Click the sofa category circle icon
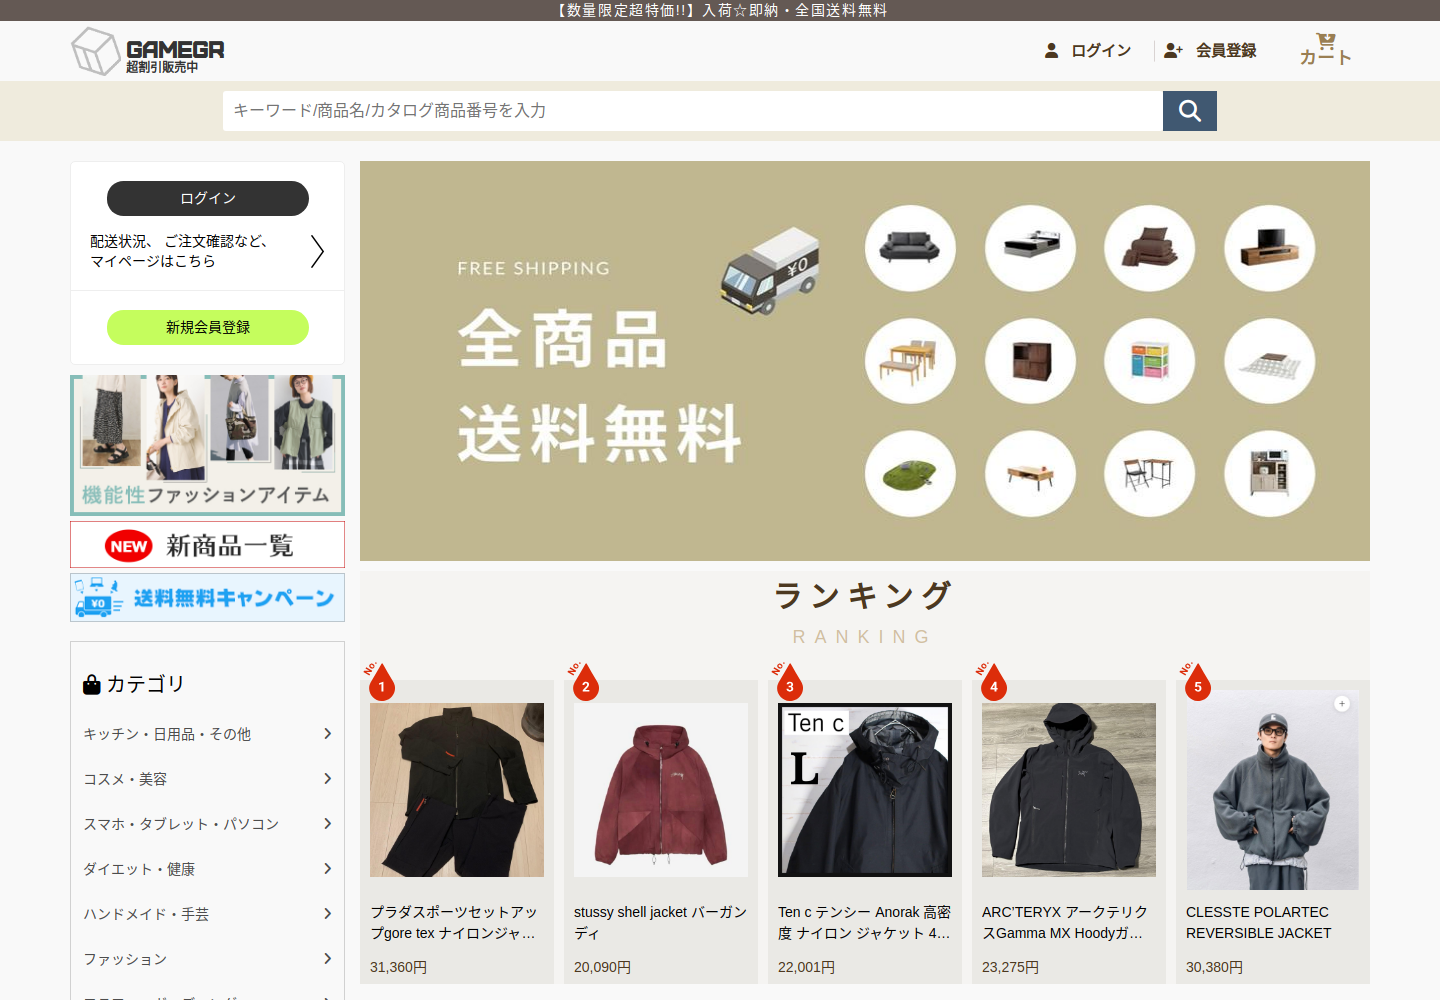Image resolution: width=1440 pixels, height=1000 pixels. 910,248
